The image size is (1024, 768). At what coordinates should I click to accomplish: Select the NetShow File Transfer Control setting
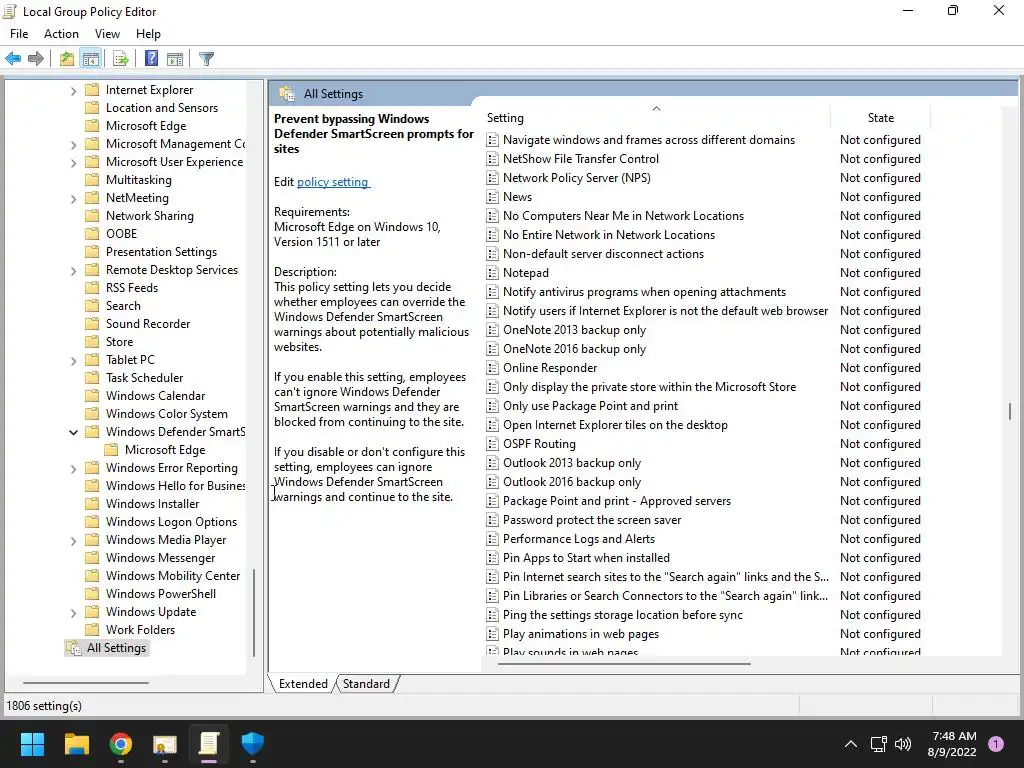point(581,159)
